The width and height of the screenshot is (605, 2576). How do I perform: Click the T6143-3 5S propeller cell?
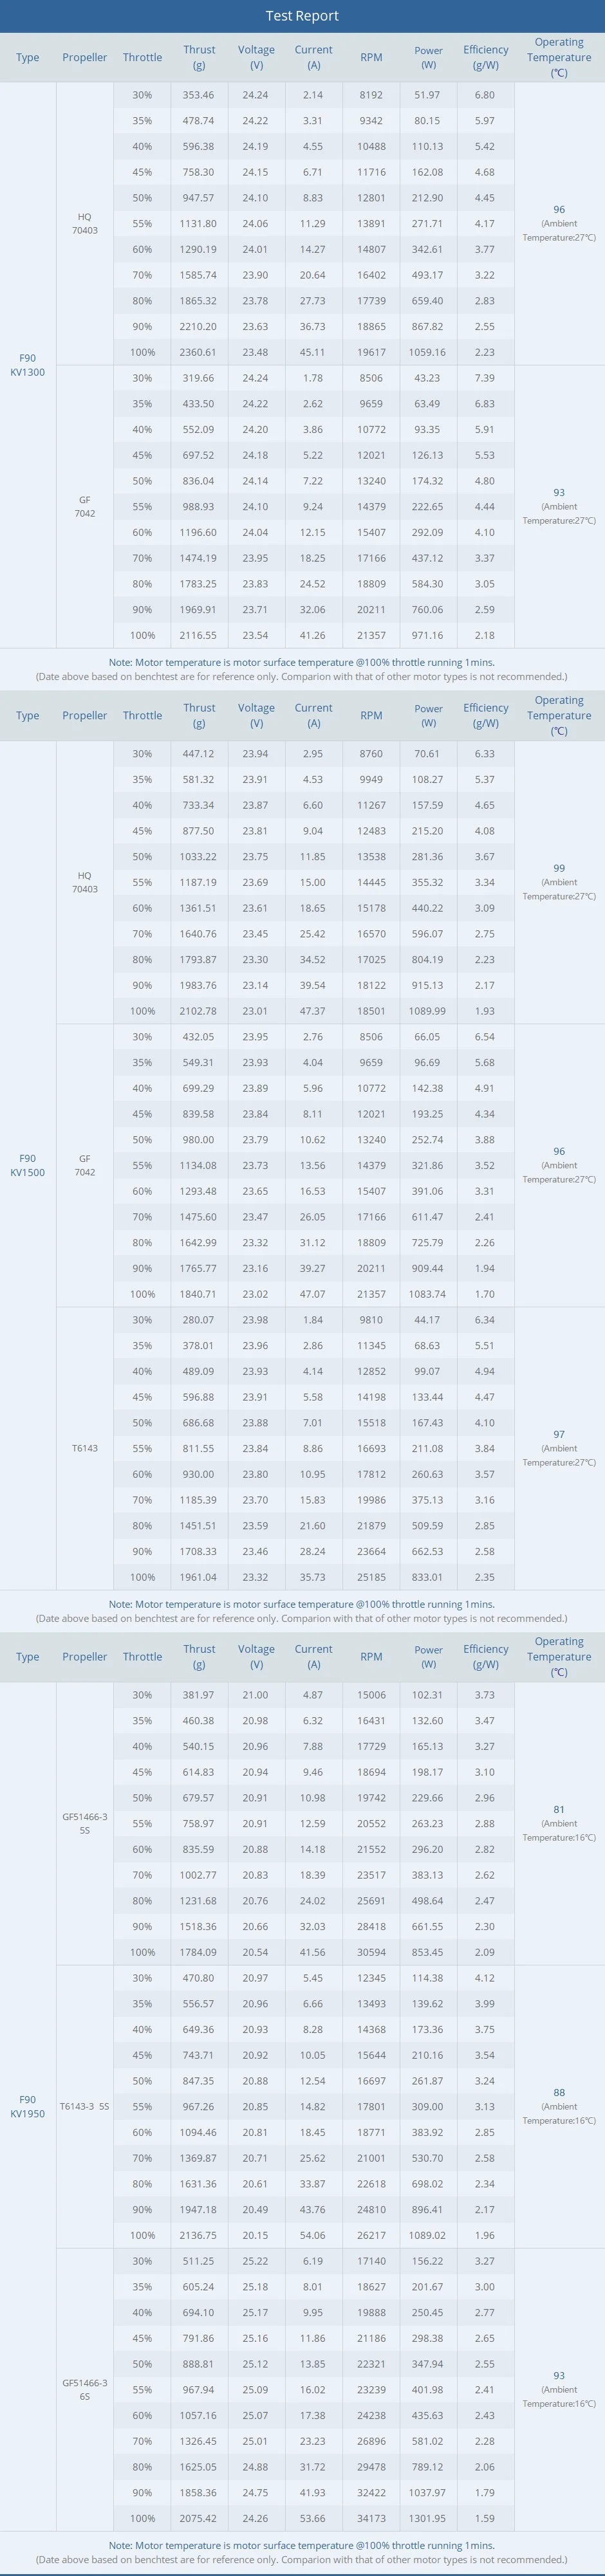coord(85,2106)
